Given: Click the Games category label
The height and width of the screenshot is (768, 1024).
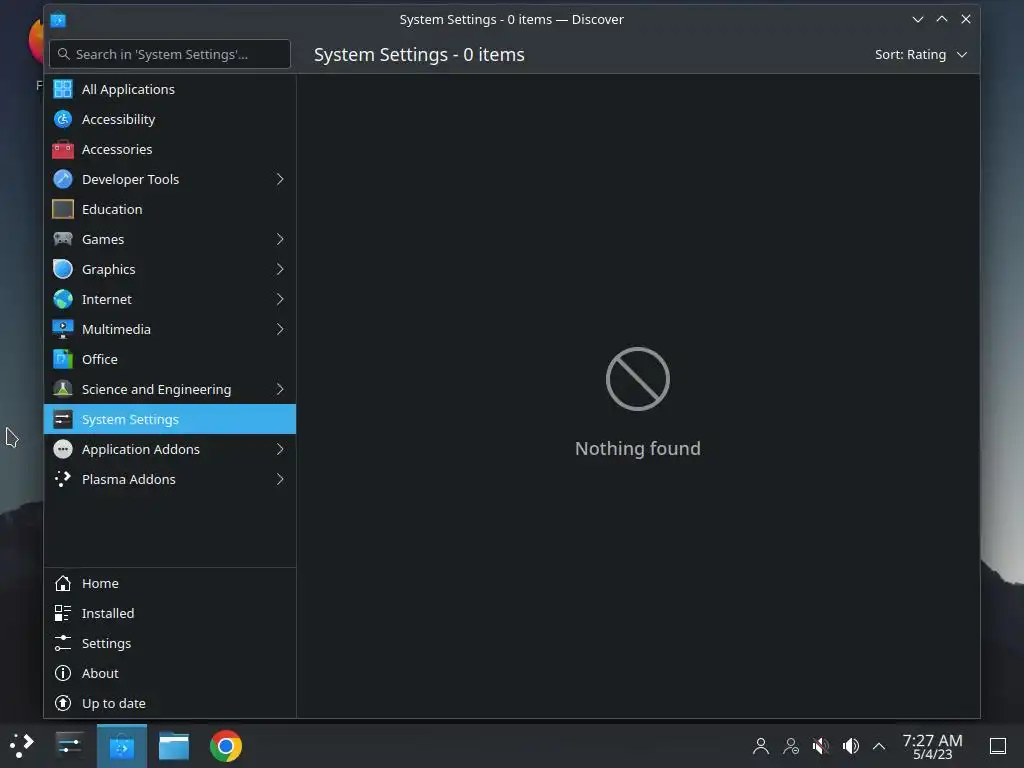Looking at the screenshot, I should click(x=103, y=239).
